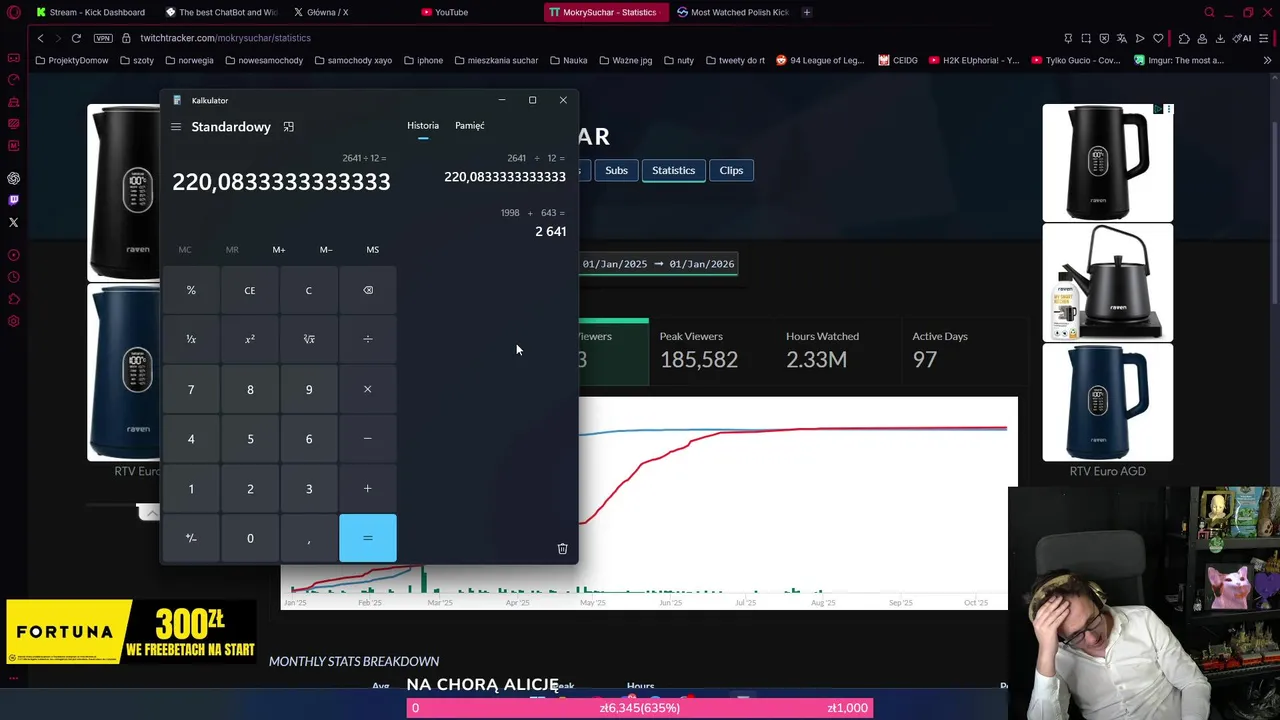Screen dimensions: 1280x720
Task: Switch to The best ChatBot browser tab
Action: click(x=221, y=12)
